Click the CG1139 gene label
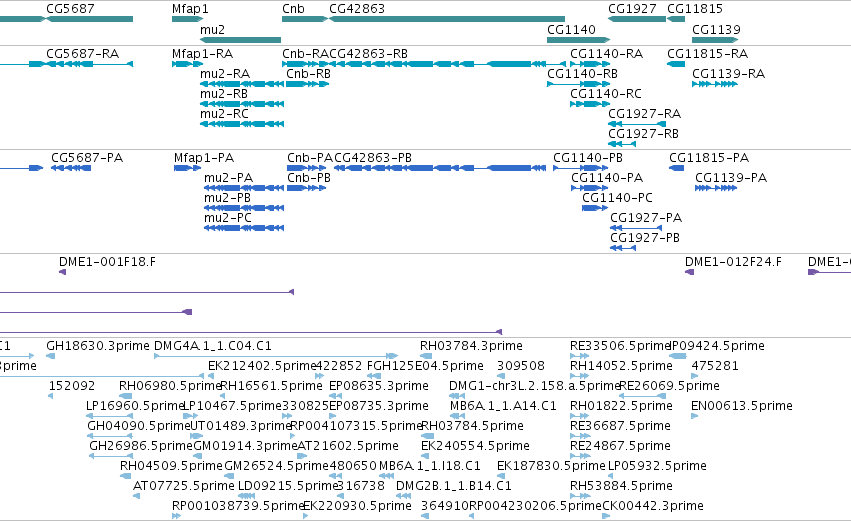Viewport: 851px width, 521px height. pos(716,29)
